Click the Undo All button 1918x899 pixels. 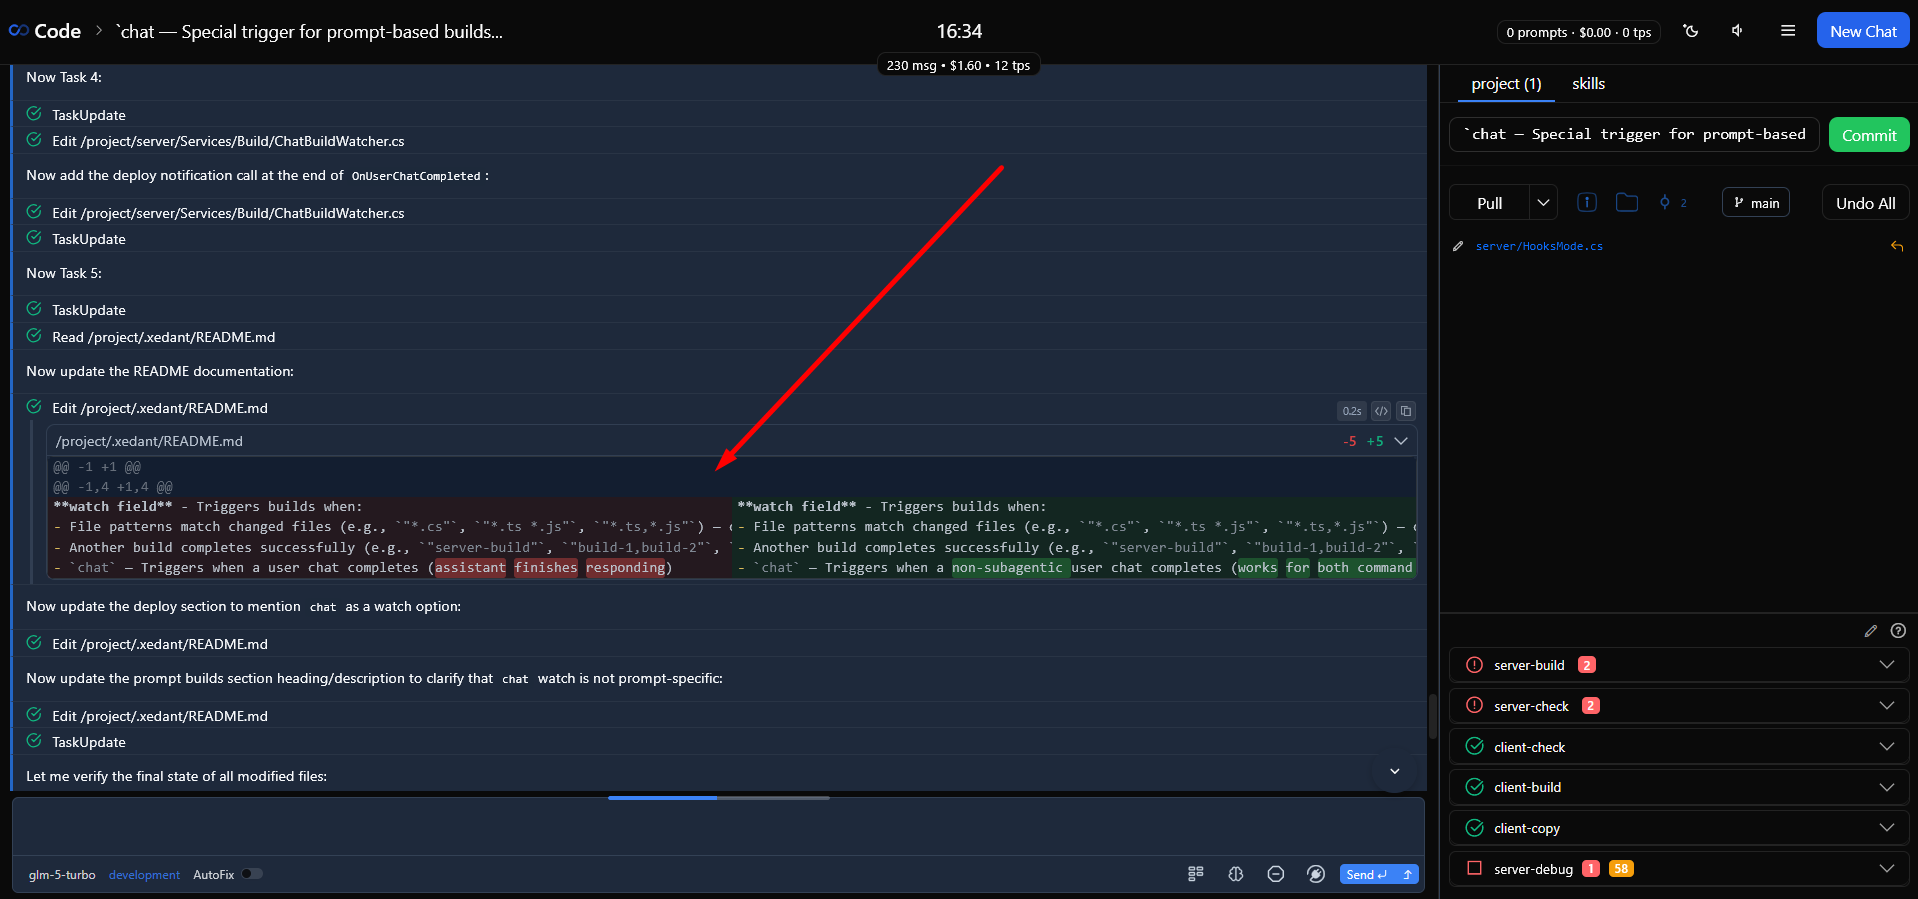click(1865, 202)
